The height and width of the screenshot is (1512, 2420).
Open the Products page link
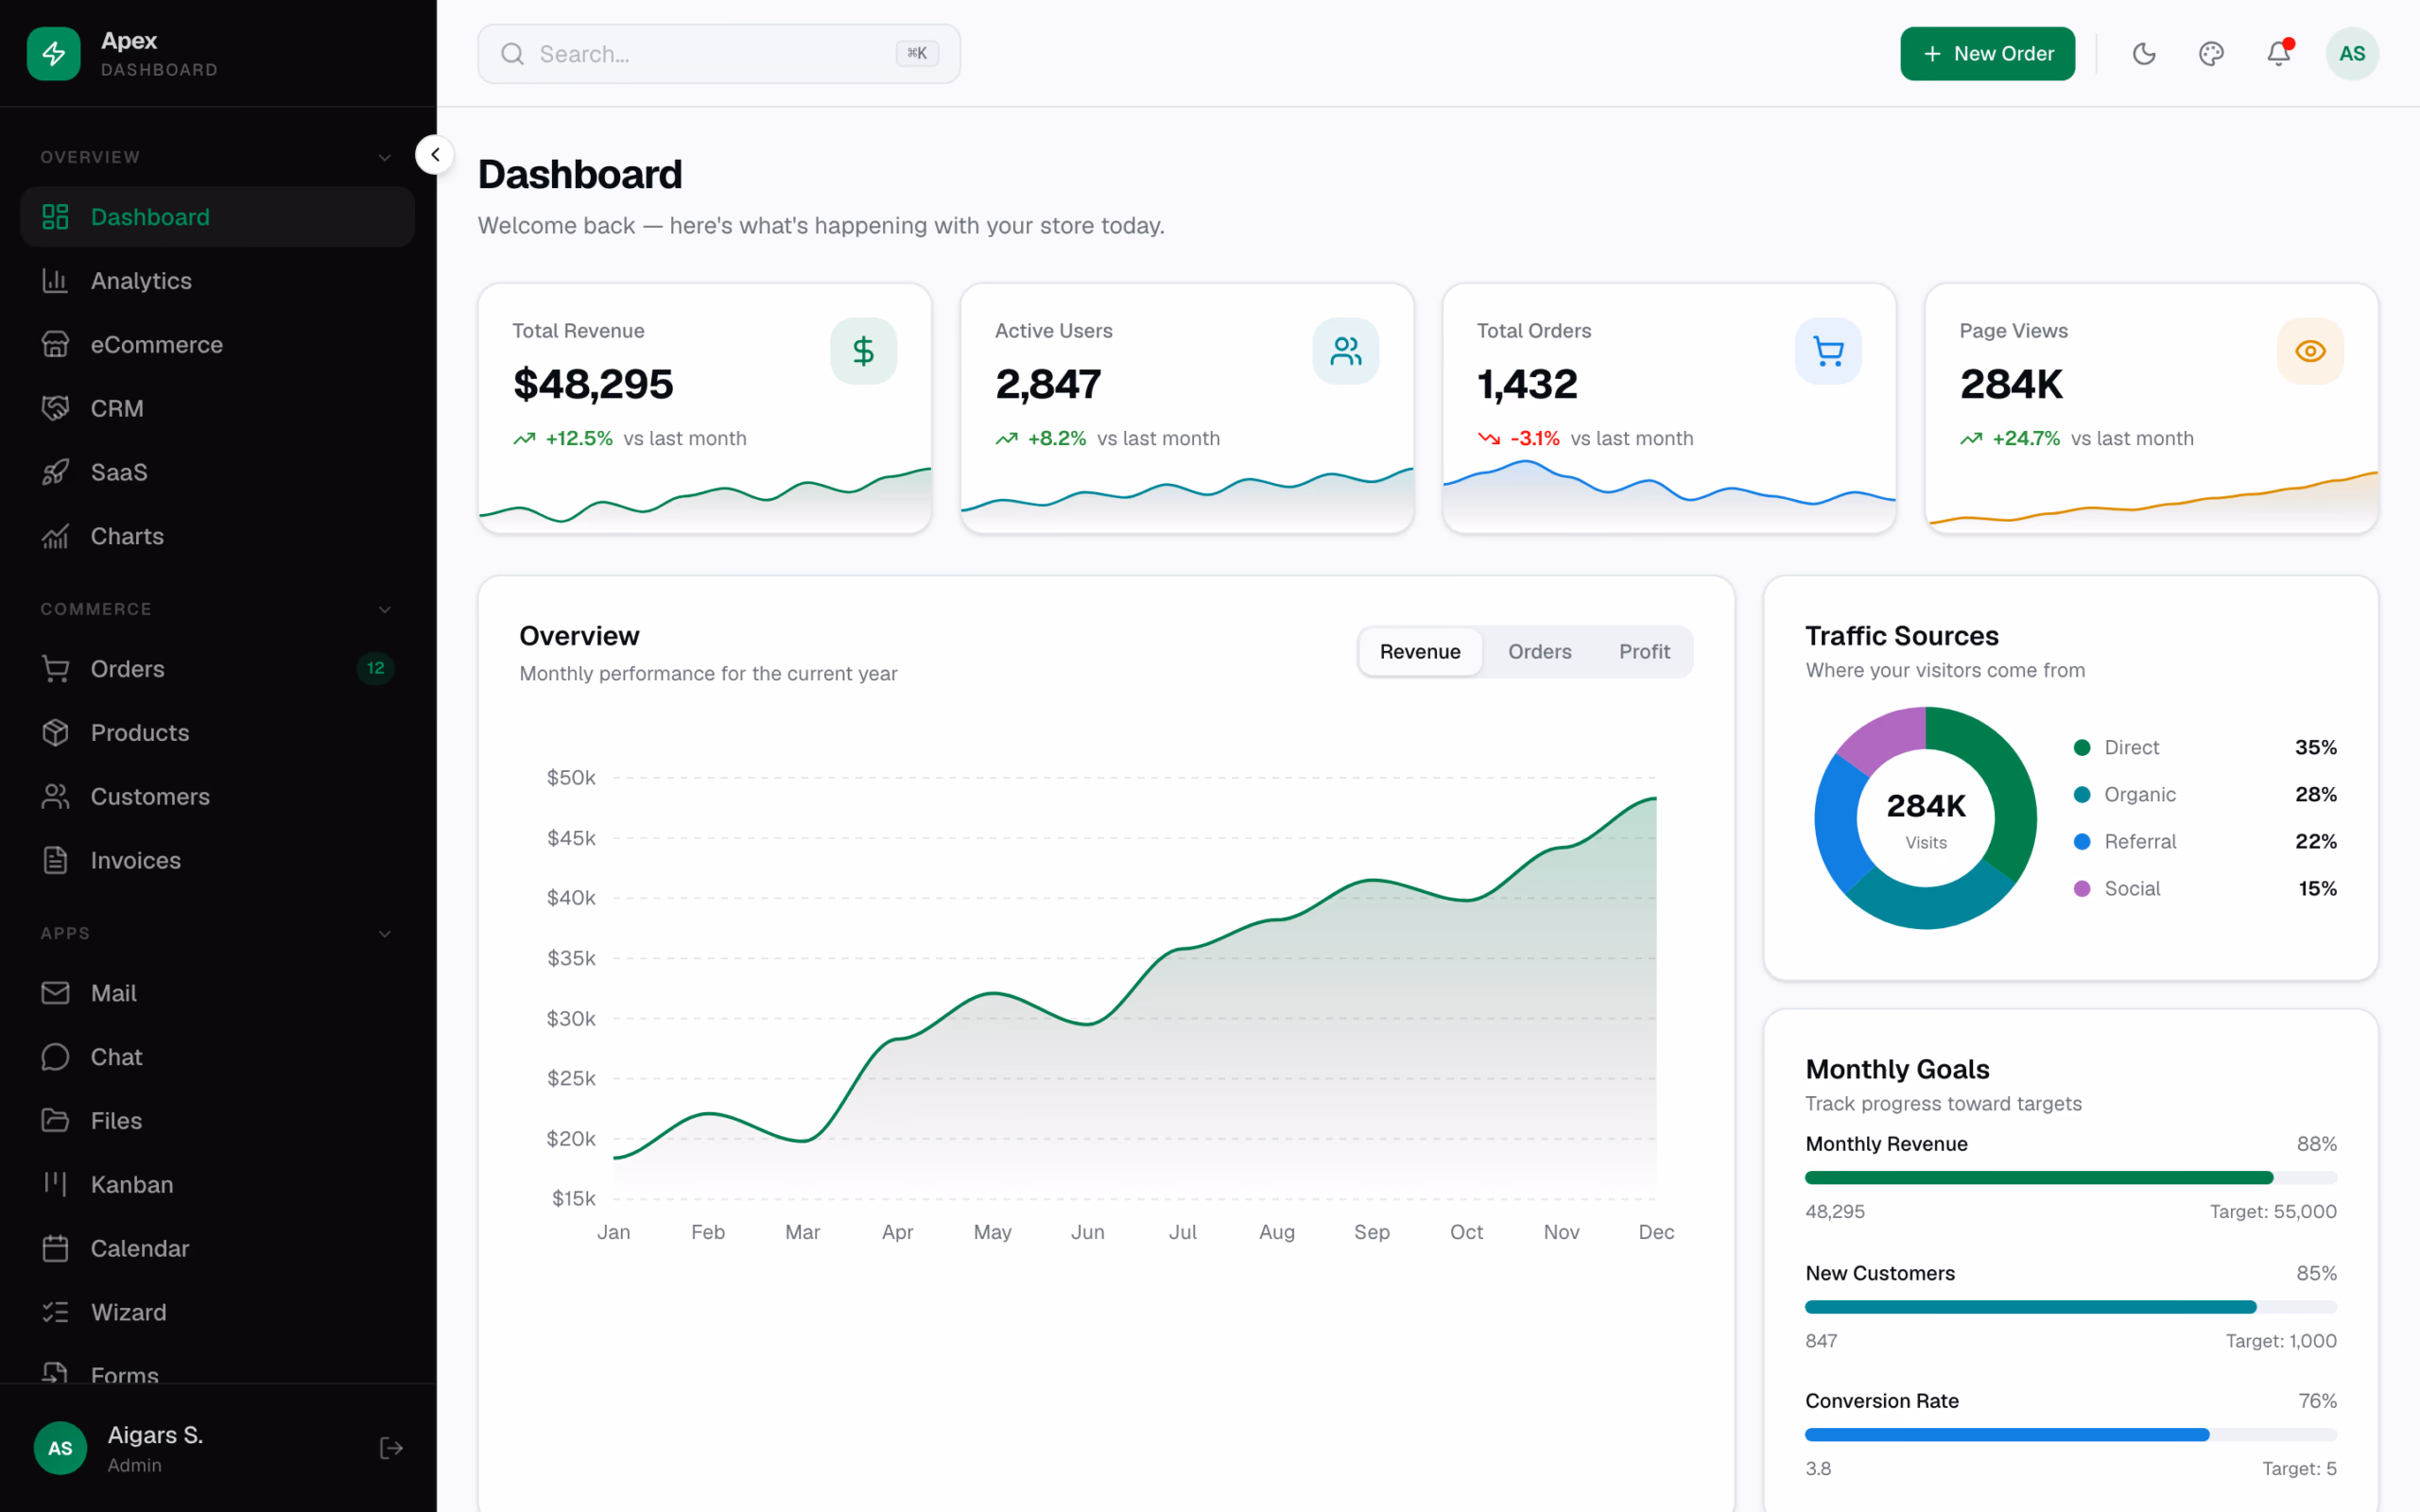pos(217,733)
